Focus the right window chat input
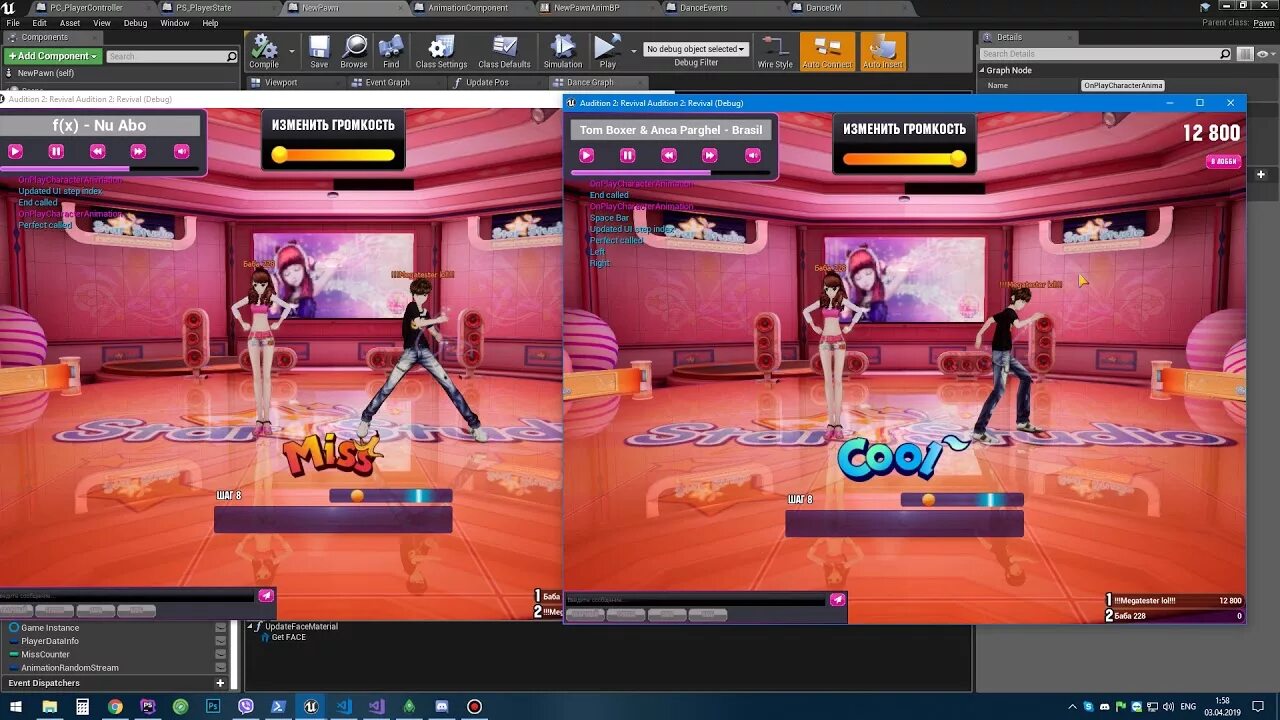The image size is (1280, 720). point(696,600)
